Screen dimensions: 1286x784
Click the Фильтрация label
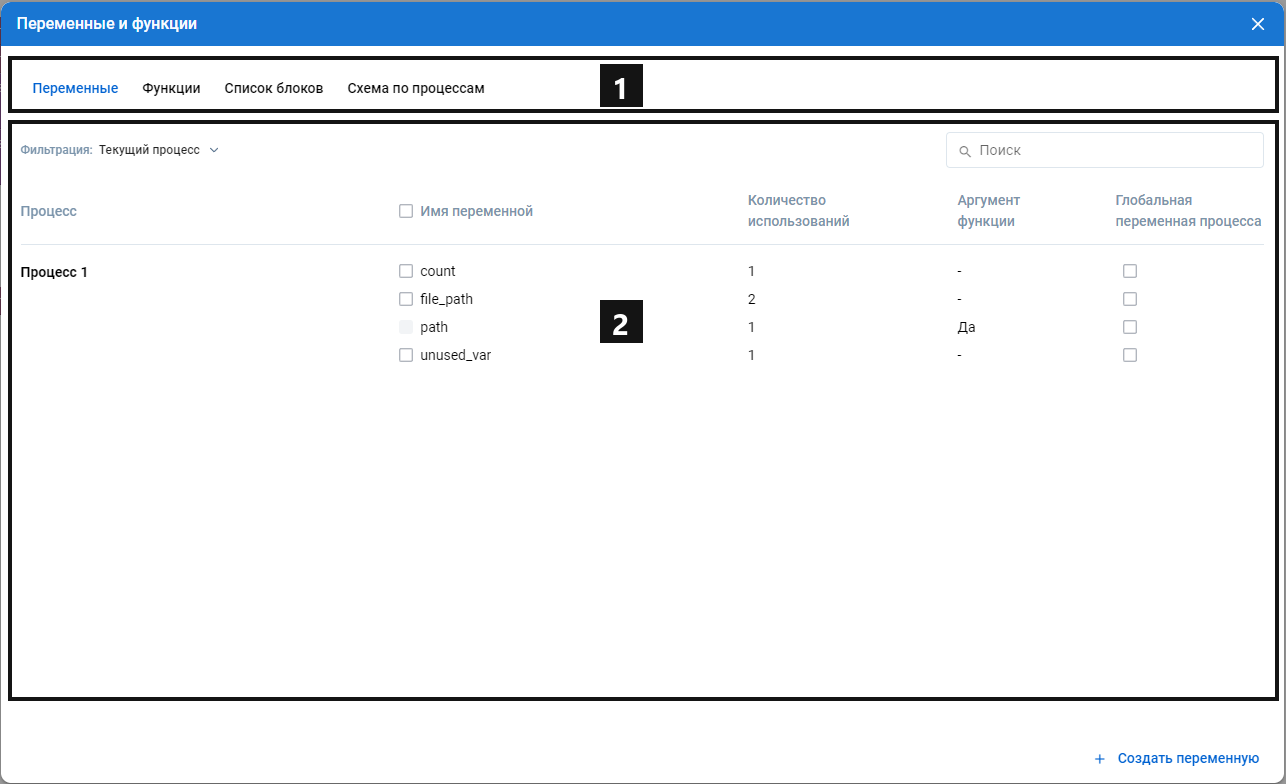(56, 150)
